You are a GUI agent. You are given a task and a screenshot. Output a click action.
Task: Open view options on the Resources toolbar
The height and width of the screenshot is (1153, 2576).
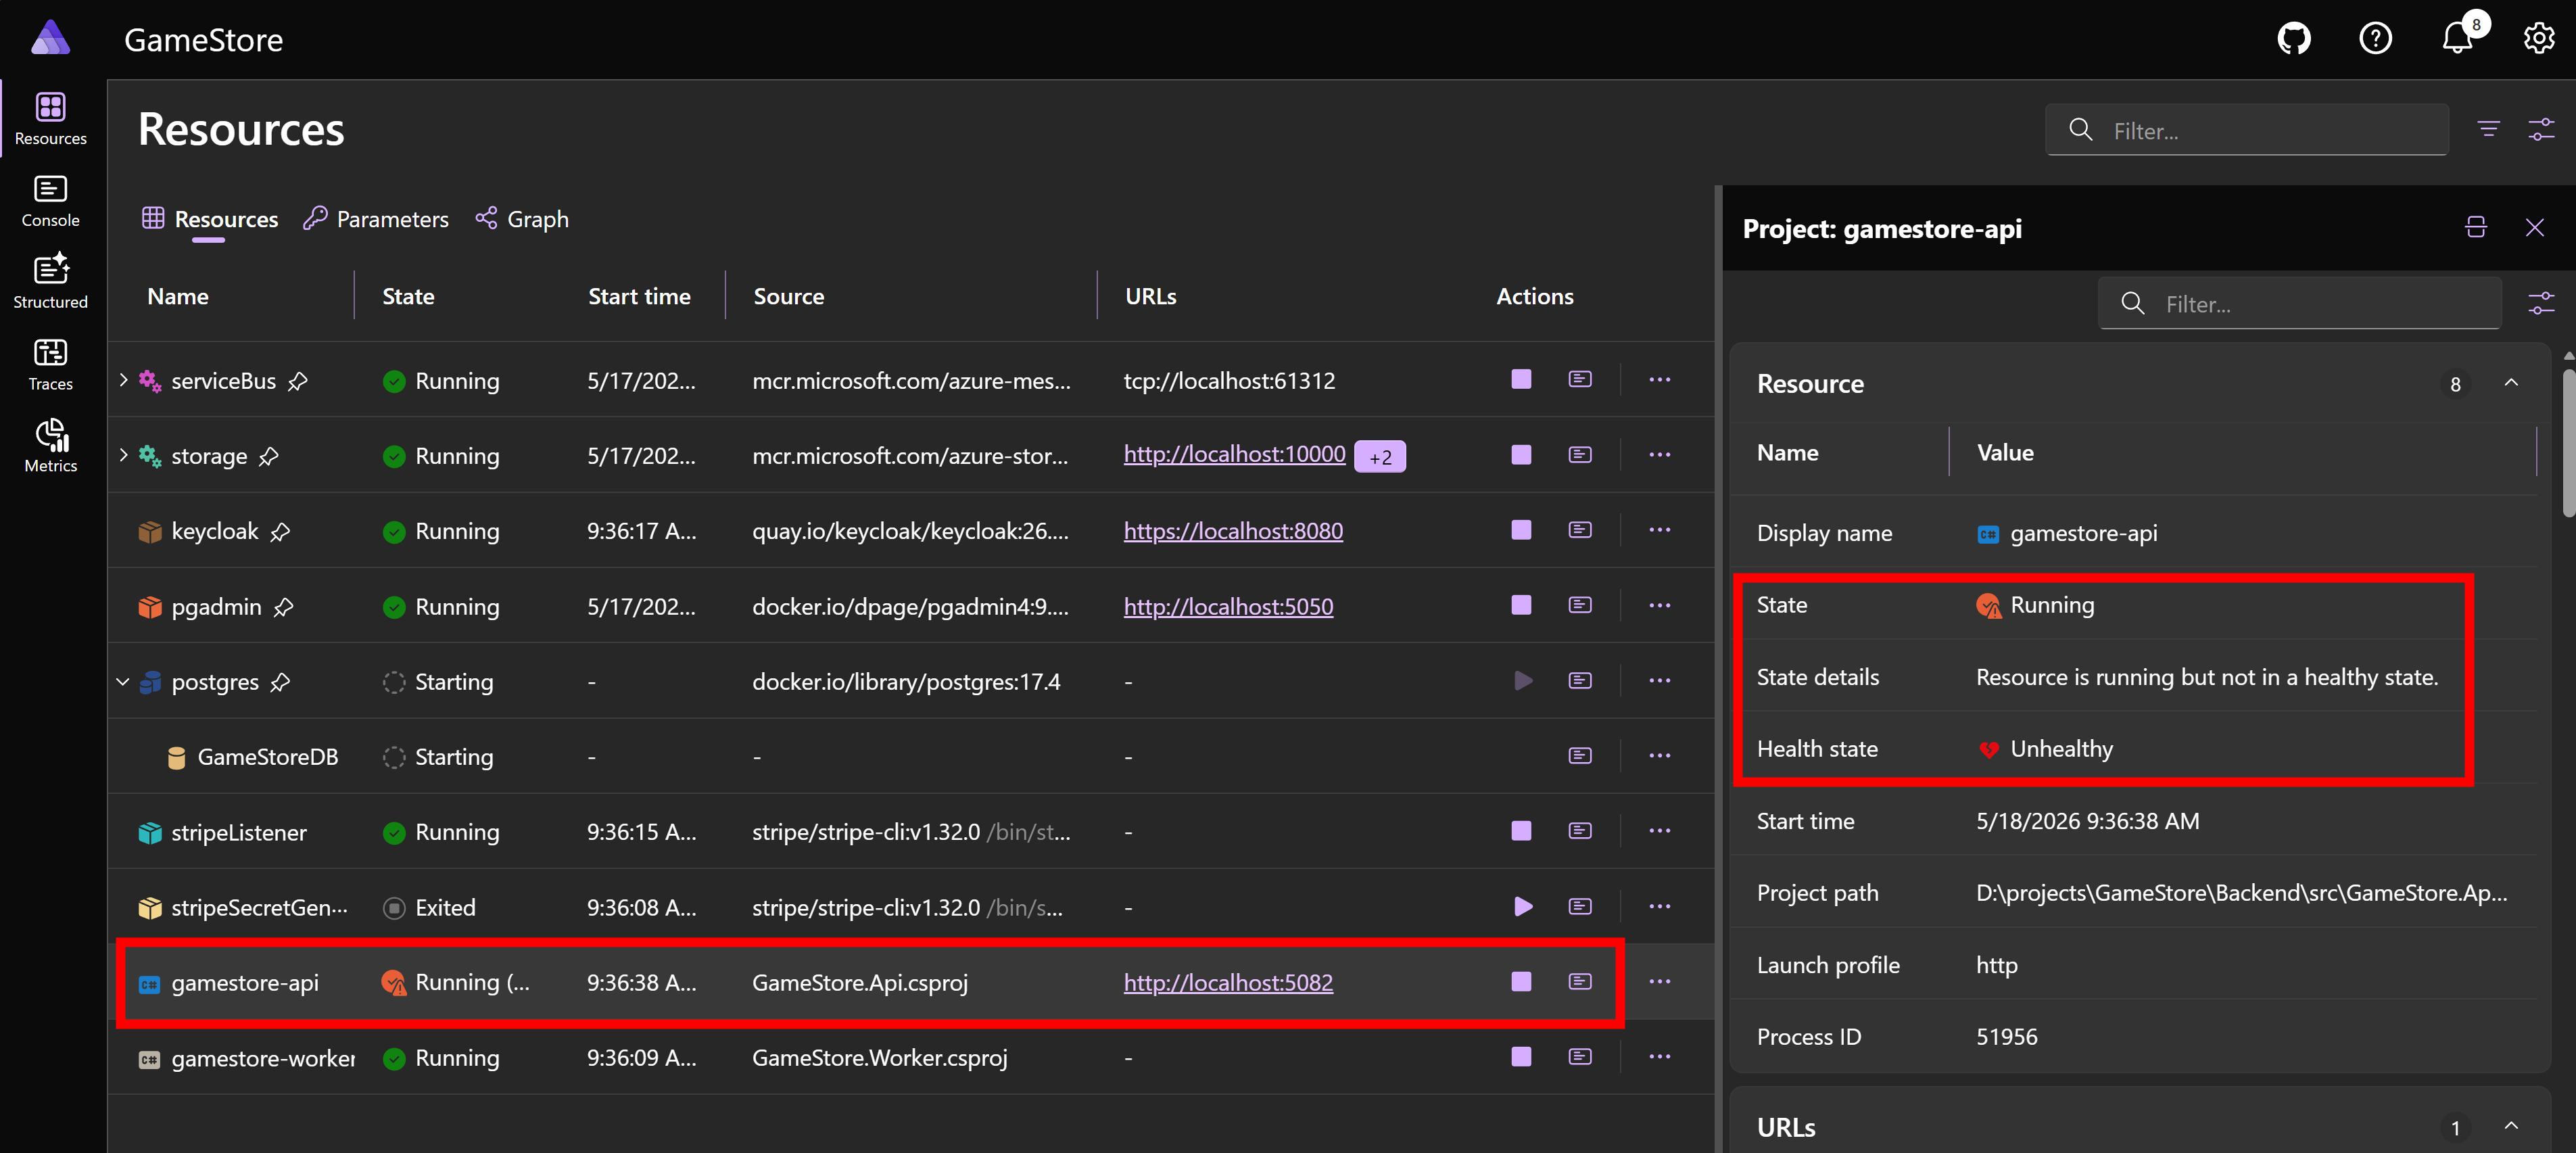[2541, 129]
